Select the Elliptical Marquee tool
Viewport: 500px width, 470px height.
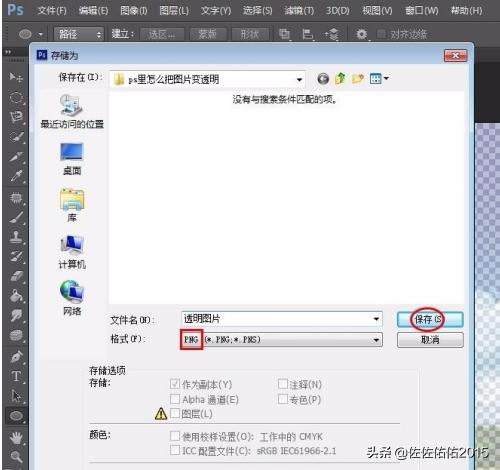tap(16, 97)
